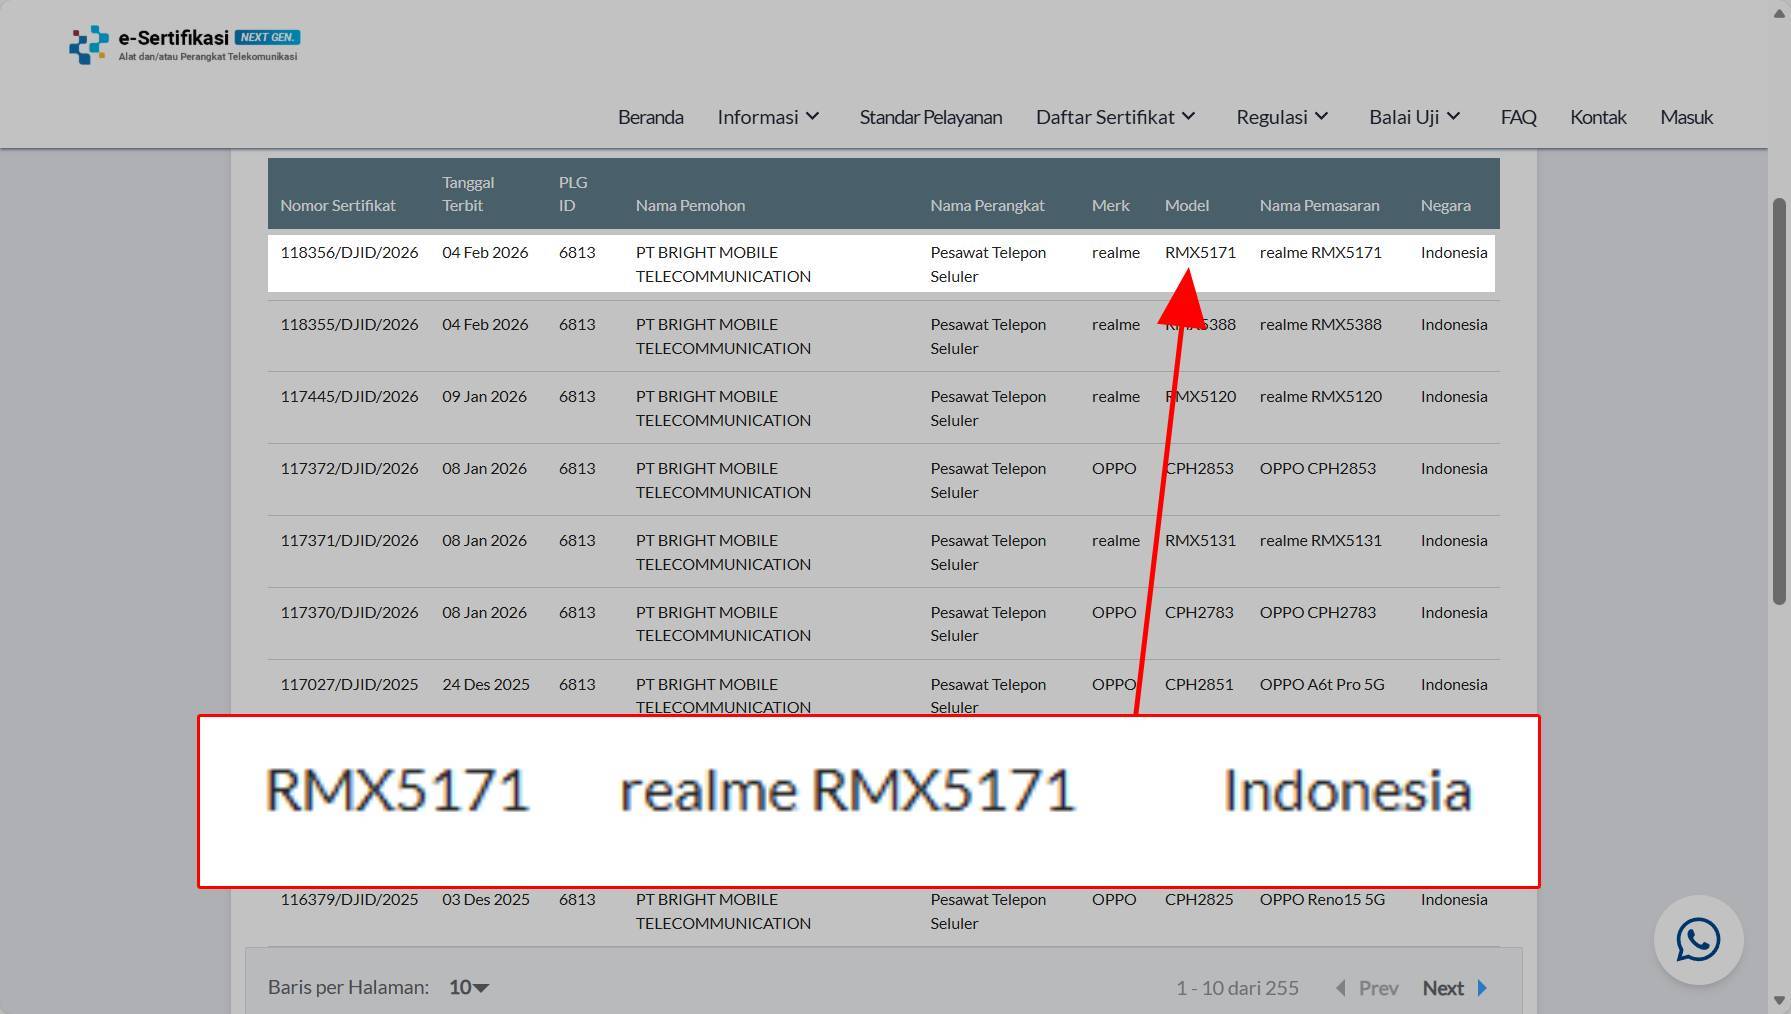Click marketing name OPPO CPH2783
The image size is (1791, 1014).
click(x=1318, y=612)
